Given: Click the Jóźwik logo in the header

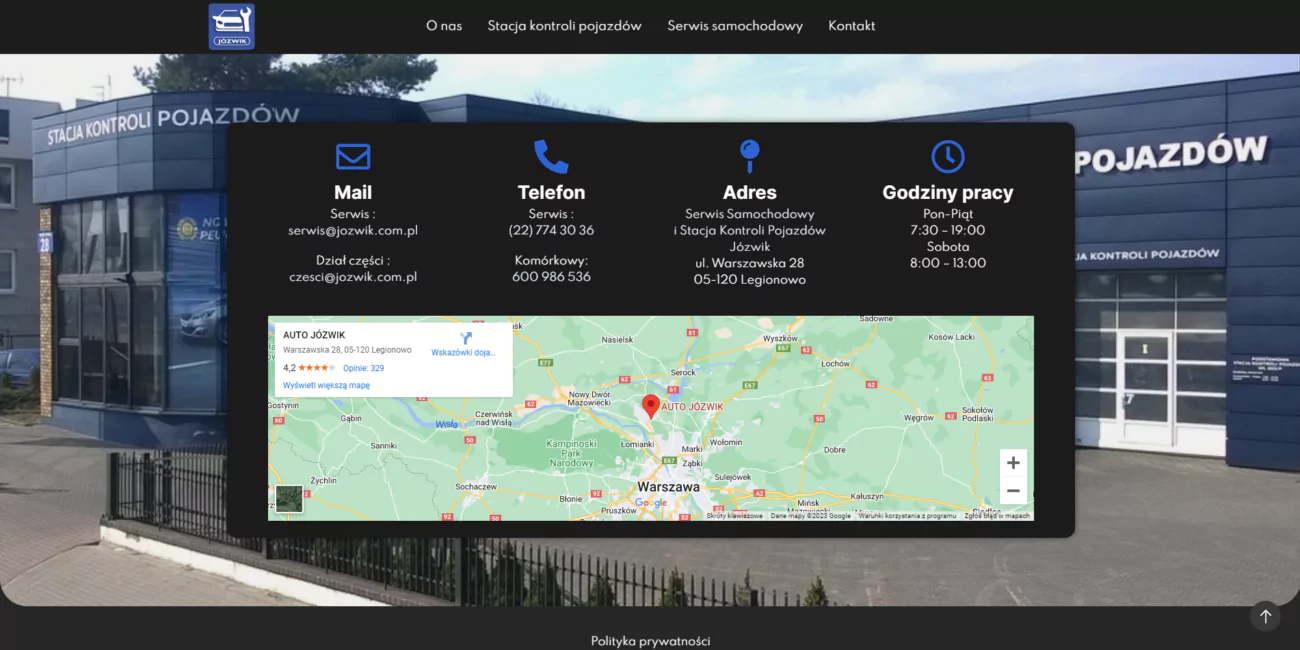Looking at the screenshot, I should tap(231, 26).
